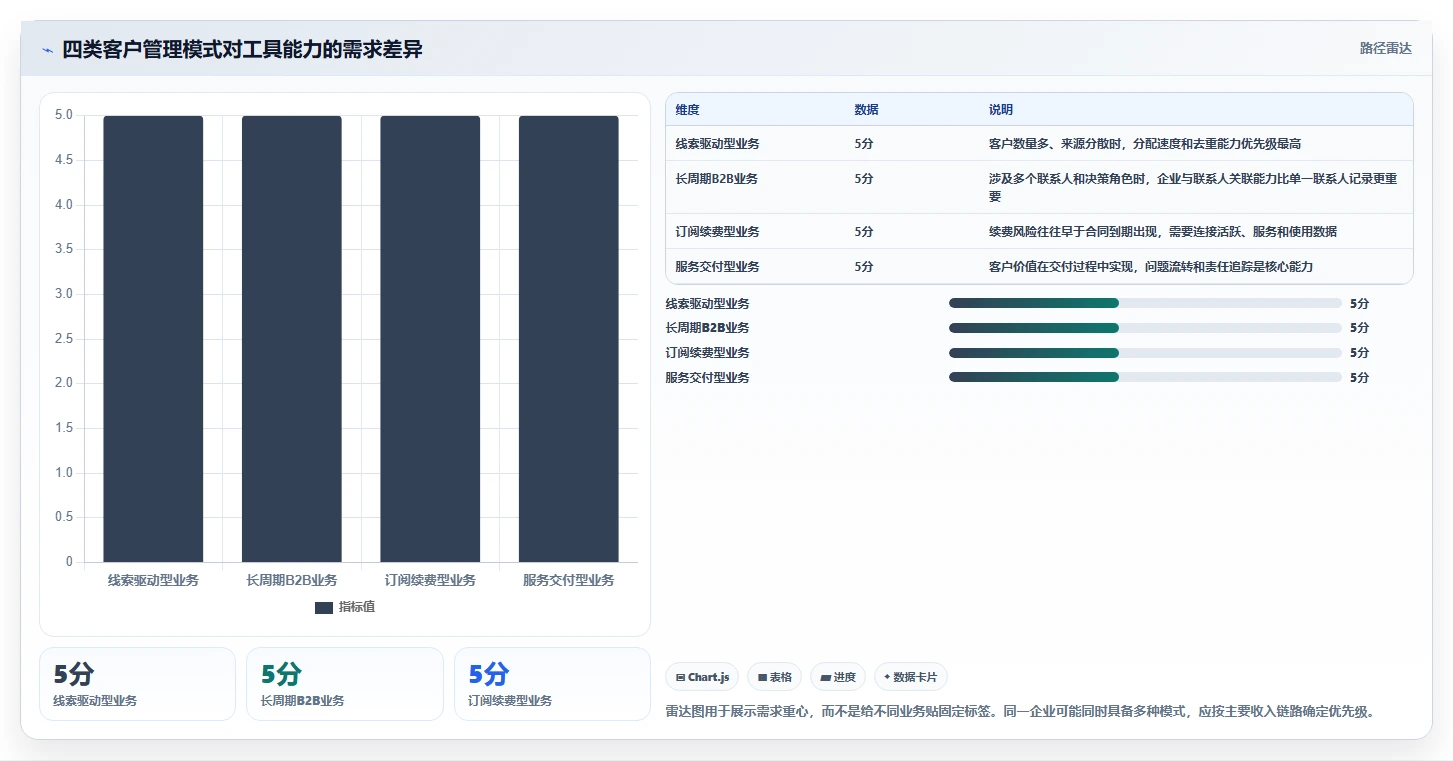Click the 订阅续费型业务 progress bar
1453x761 pixels.
[x=1145, y=352]
